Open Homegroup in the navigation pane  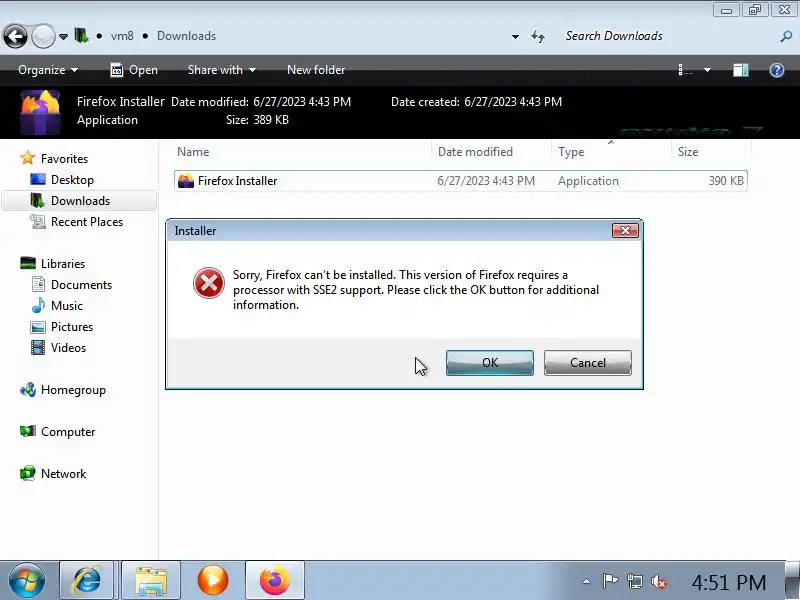tap(73, 390)
